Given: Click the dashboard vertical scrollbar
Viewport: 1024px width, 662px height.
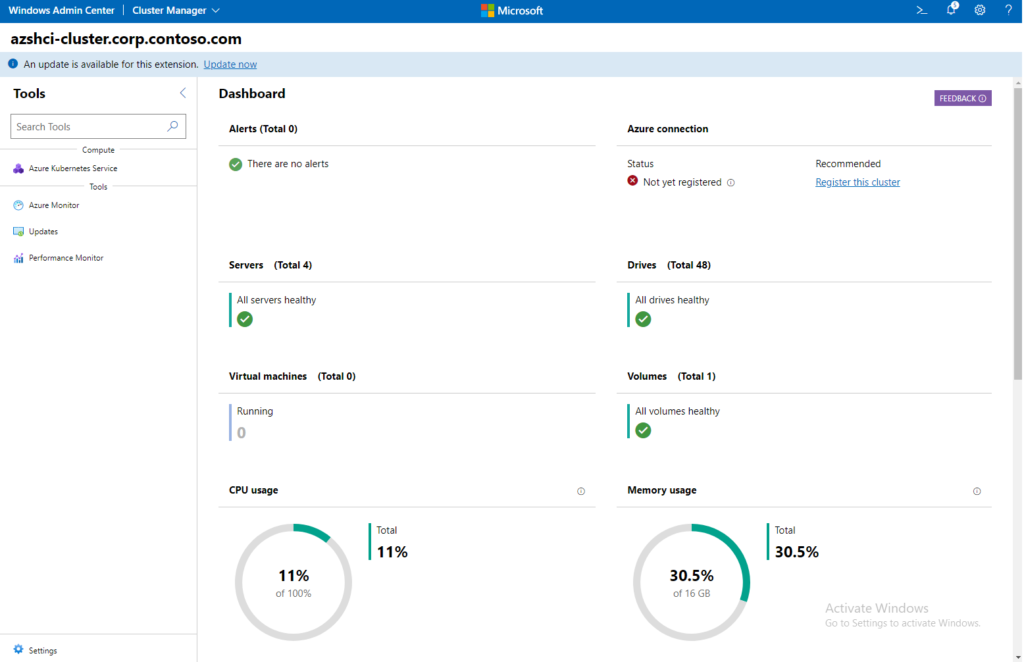Looking at the screenshot, I should (x=1017, y=232).
